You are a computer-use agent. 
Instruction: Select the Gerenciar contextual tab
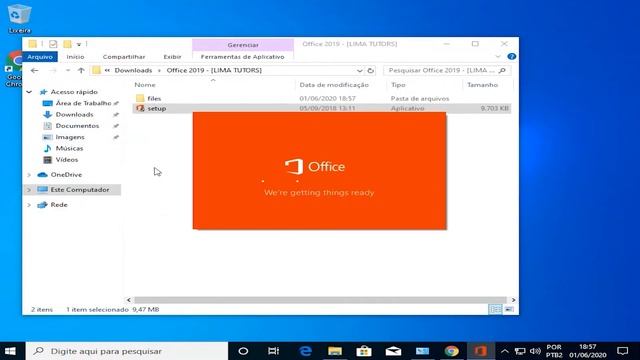click(x=243, y=45)
